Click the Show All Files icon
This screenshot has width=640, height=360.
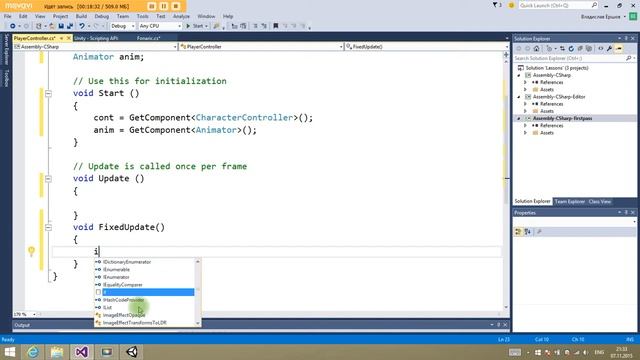click(x=589, y=49)
